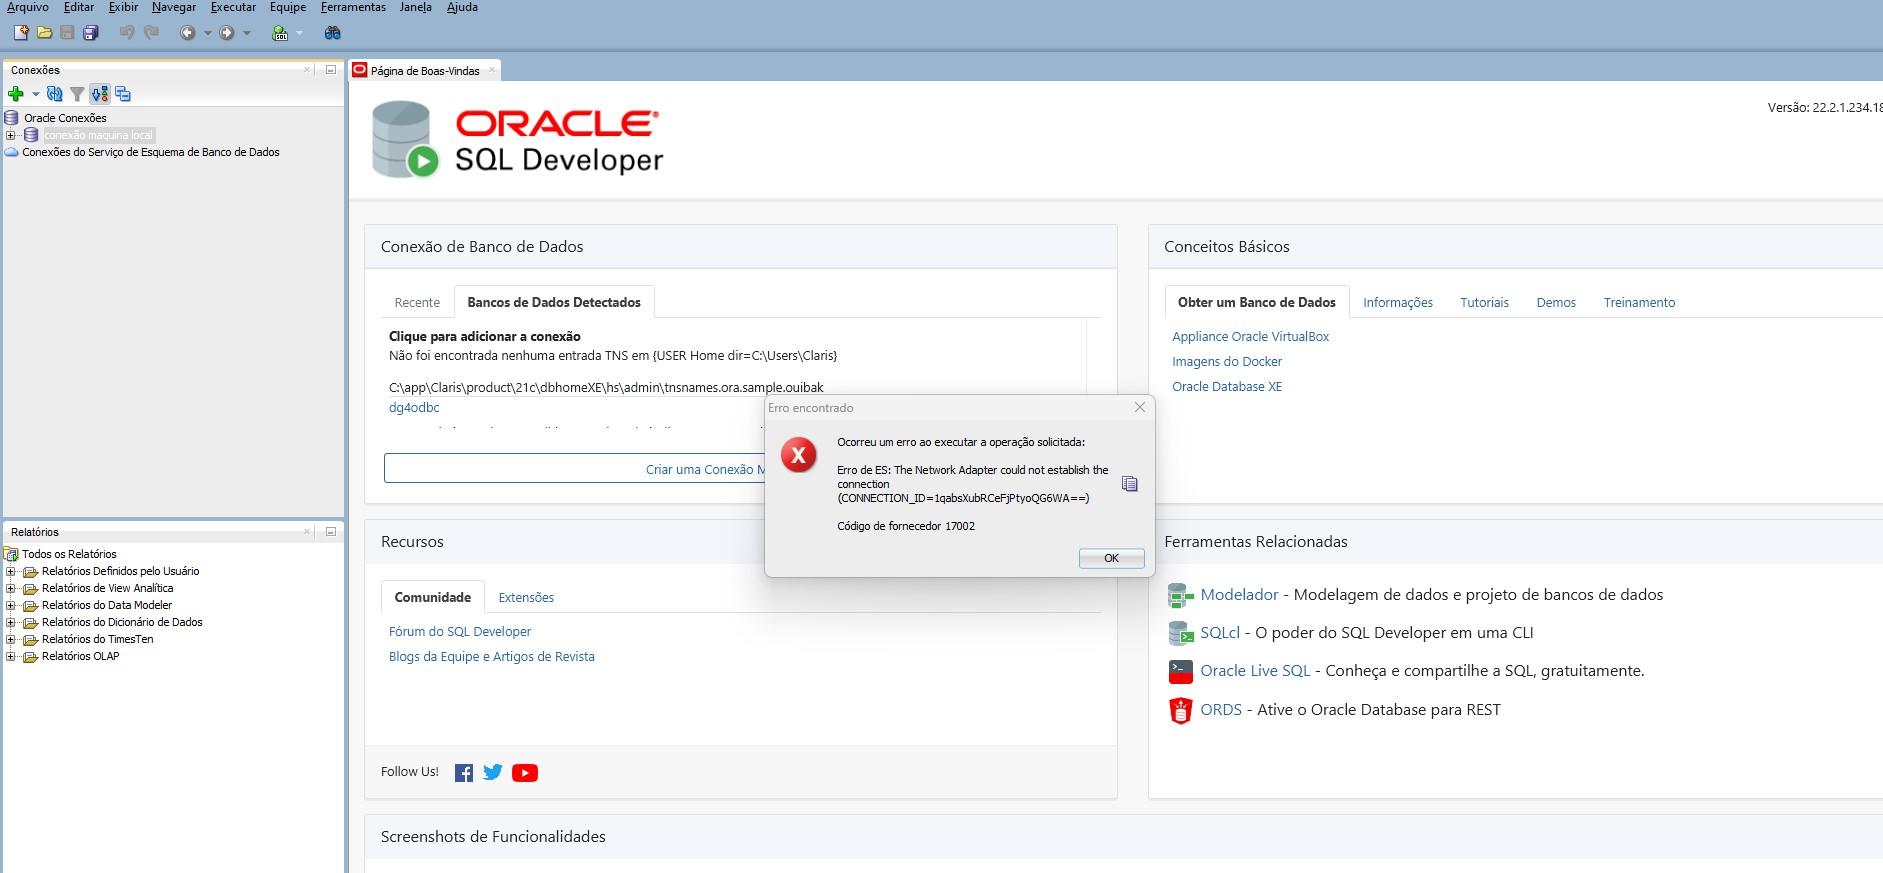Open the Arquivo menu
Image resolution: width=1883 pixels, height=873 pixels.
coord(27,7)
